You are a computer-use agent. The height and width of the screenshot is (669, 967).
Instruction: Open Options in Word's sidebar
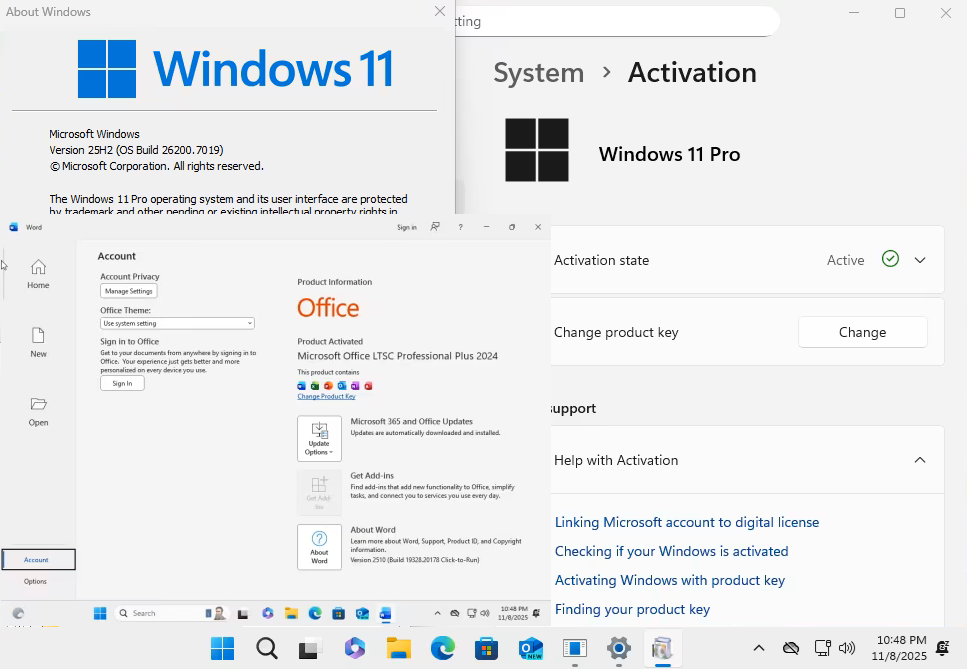pyautogui.click(x=36, y=581)
